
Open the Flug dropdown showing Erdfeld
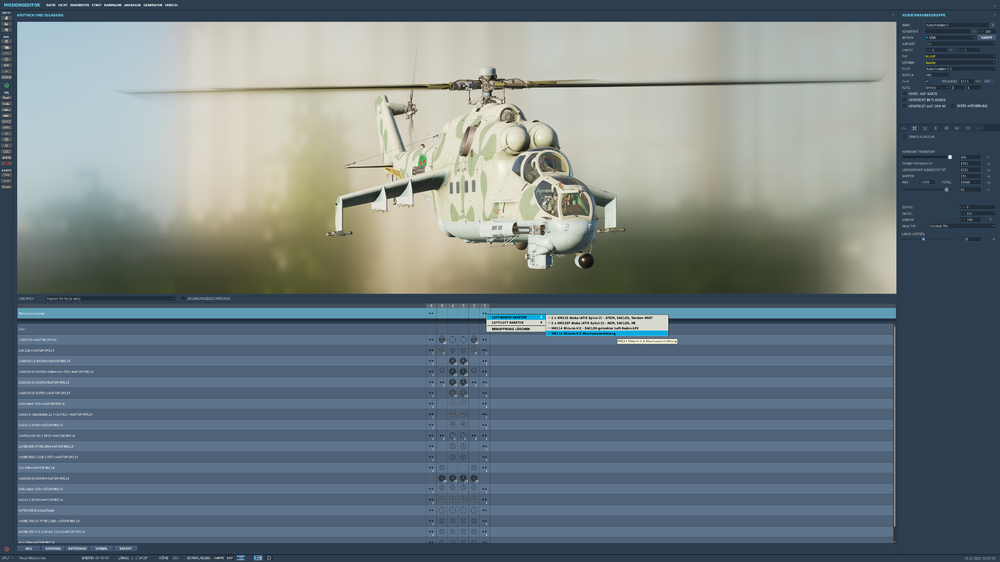[936, 87]
